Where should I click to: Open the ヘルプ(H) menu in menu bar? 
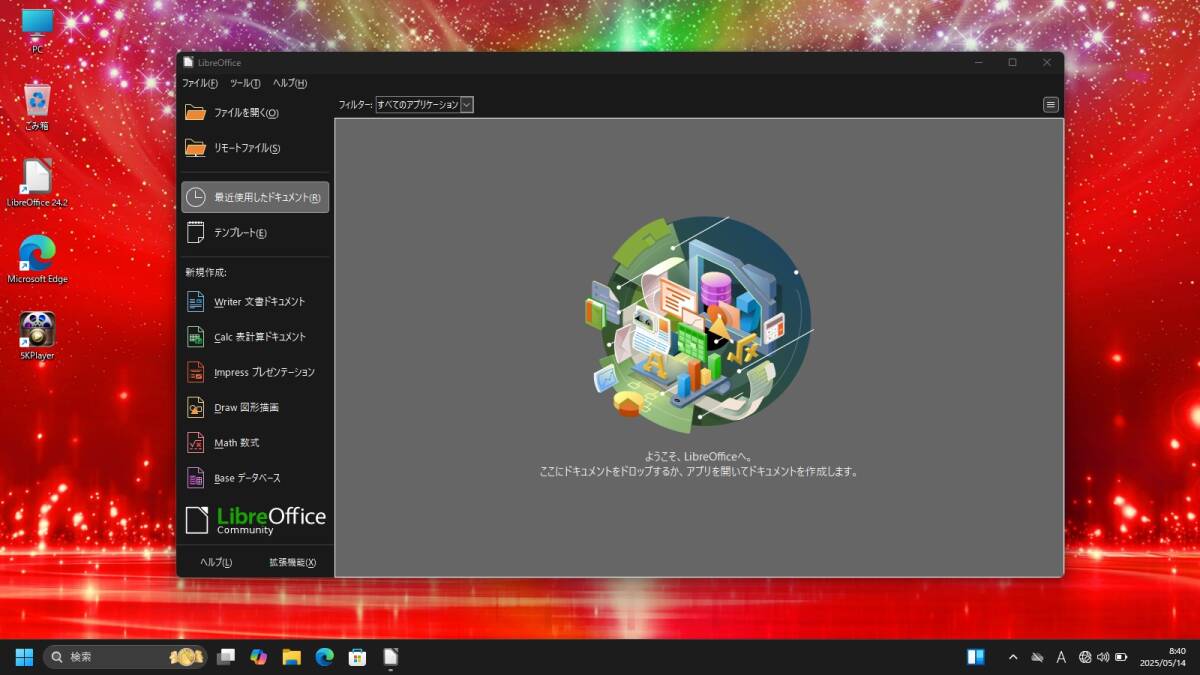(290, 83)
